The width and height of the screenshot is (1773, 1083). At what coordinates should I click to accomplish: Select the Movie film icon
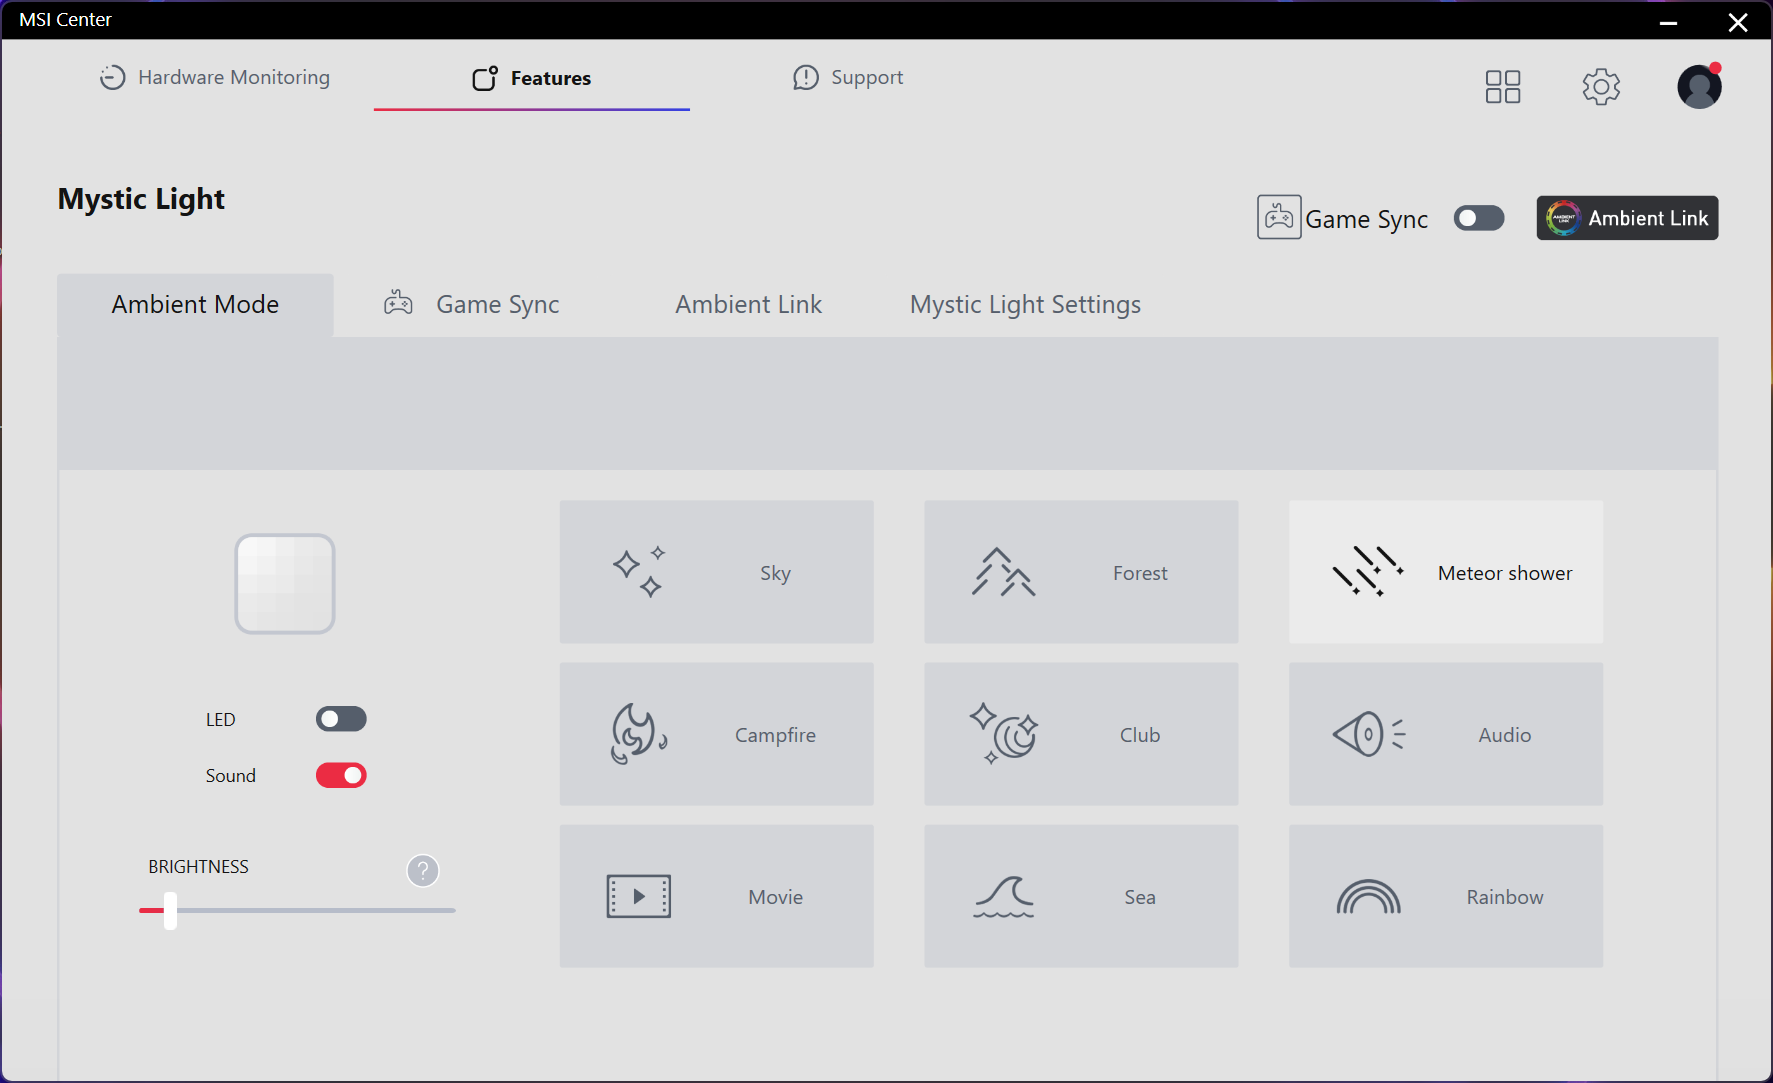639,896
